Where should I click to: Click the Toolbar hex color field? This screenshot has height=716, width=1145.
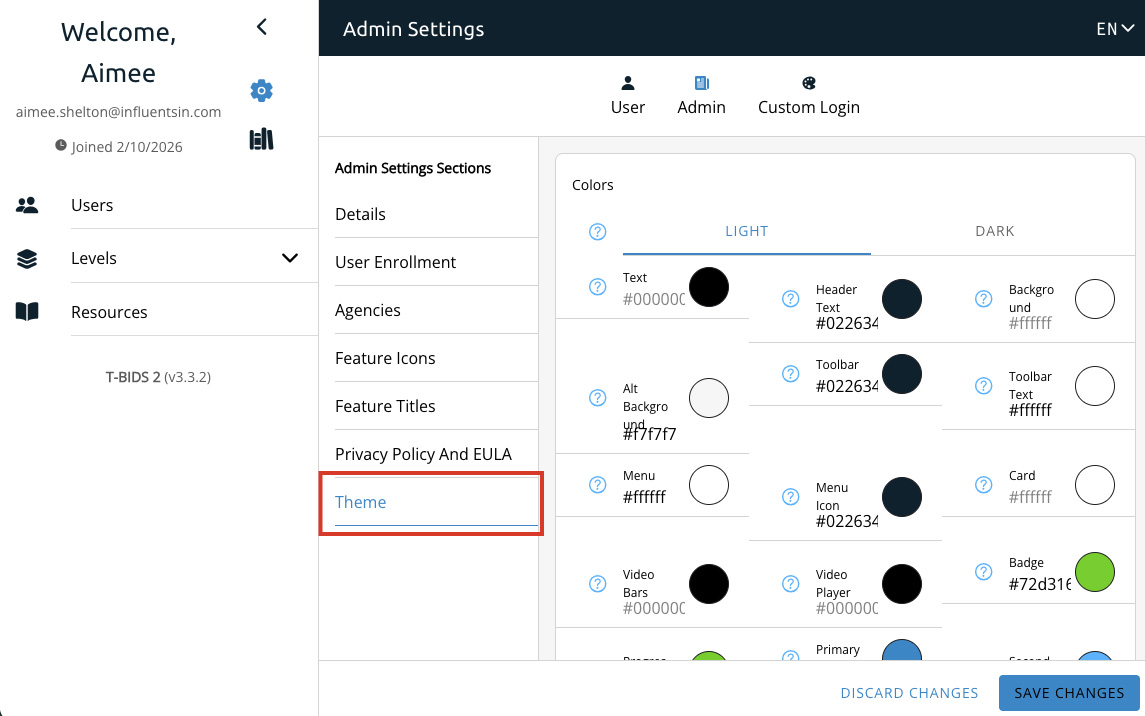(846, 386)
